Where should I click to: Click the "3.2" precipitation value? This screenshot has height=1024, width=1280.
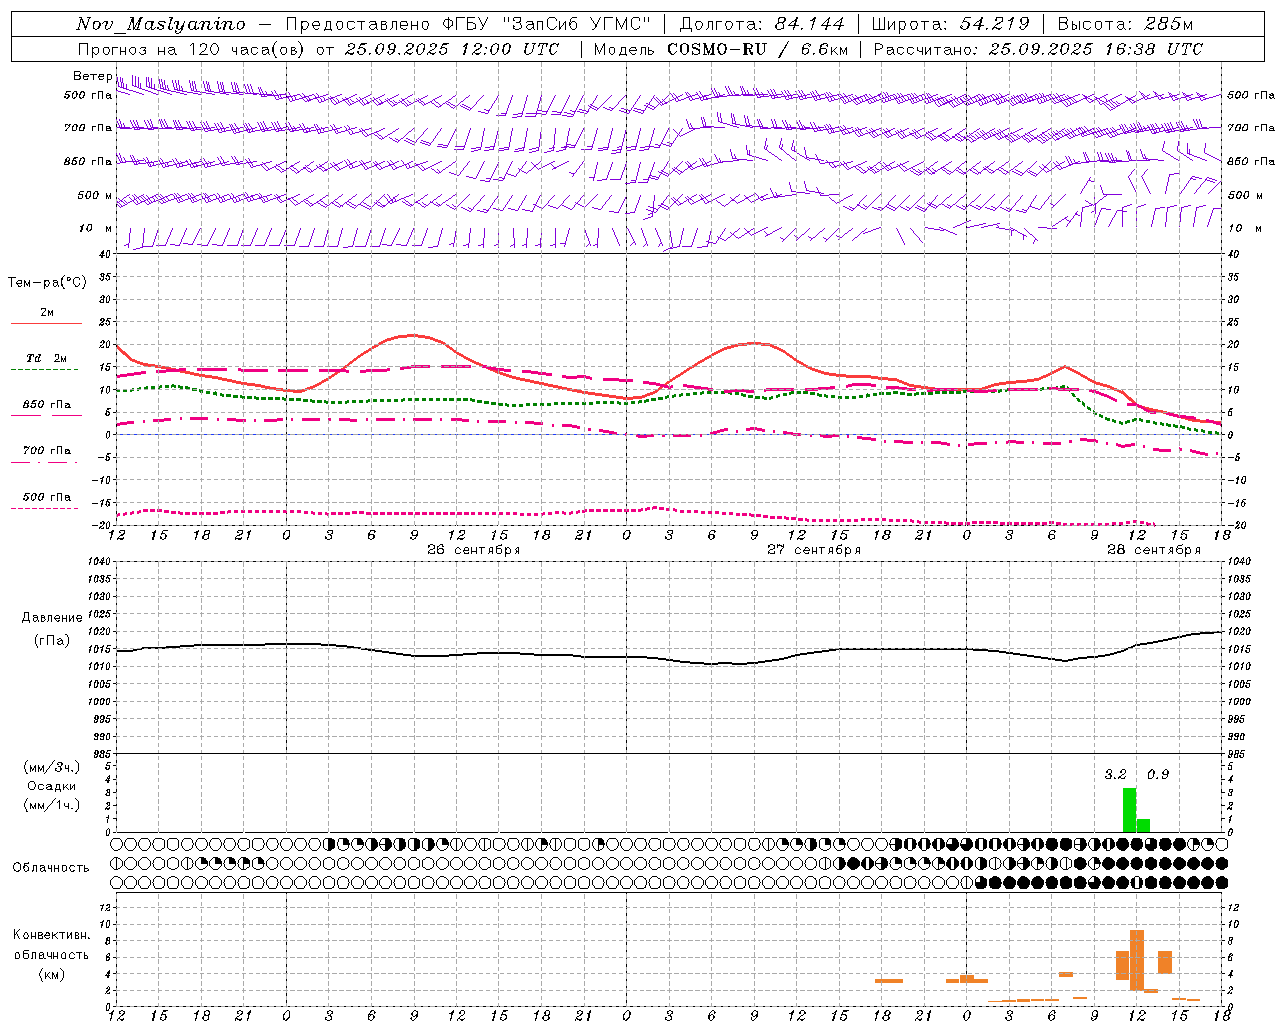tap(1115, 774)
